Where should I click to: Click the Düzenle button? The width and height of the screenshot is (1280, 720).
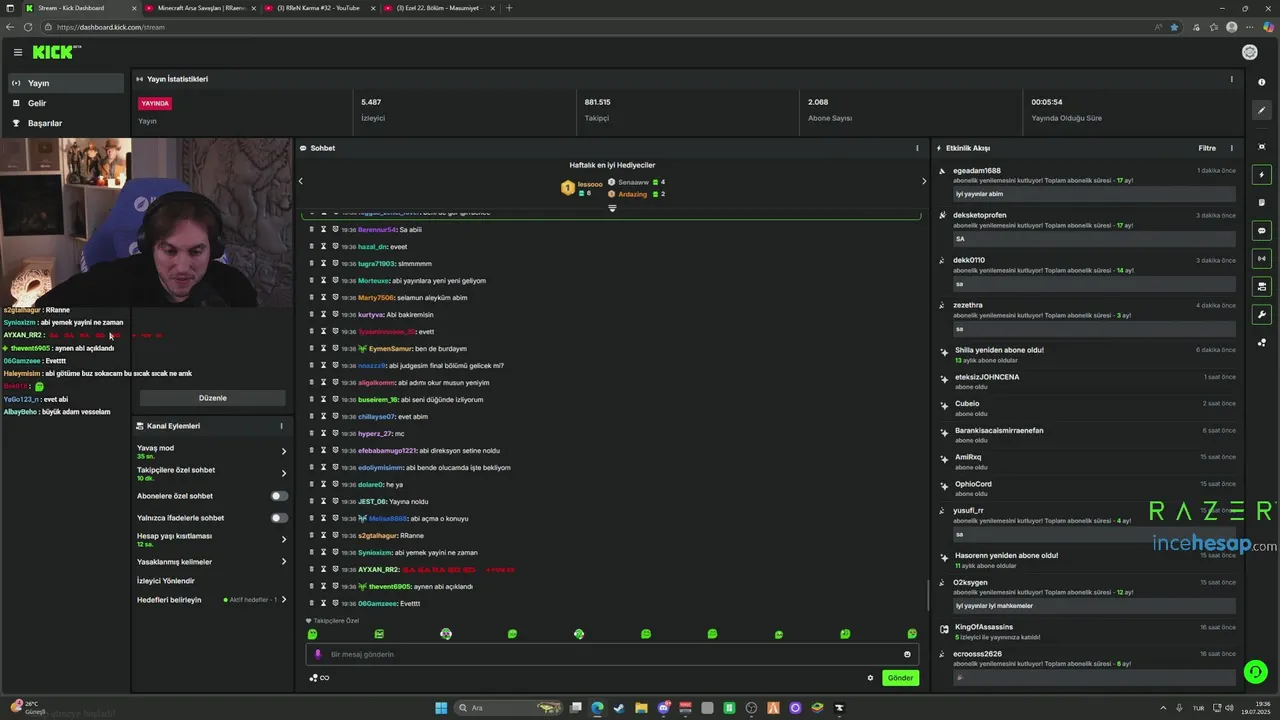pyautogui.click(x=213, y=398)
